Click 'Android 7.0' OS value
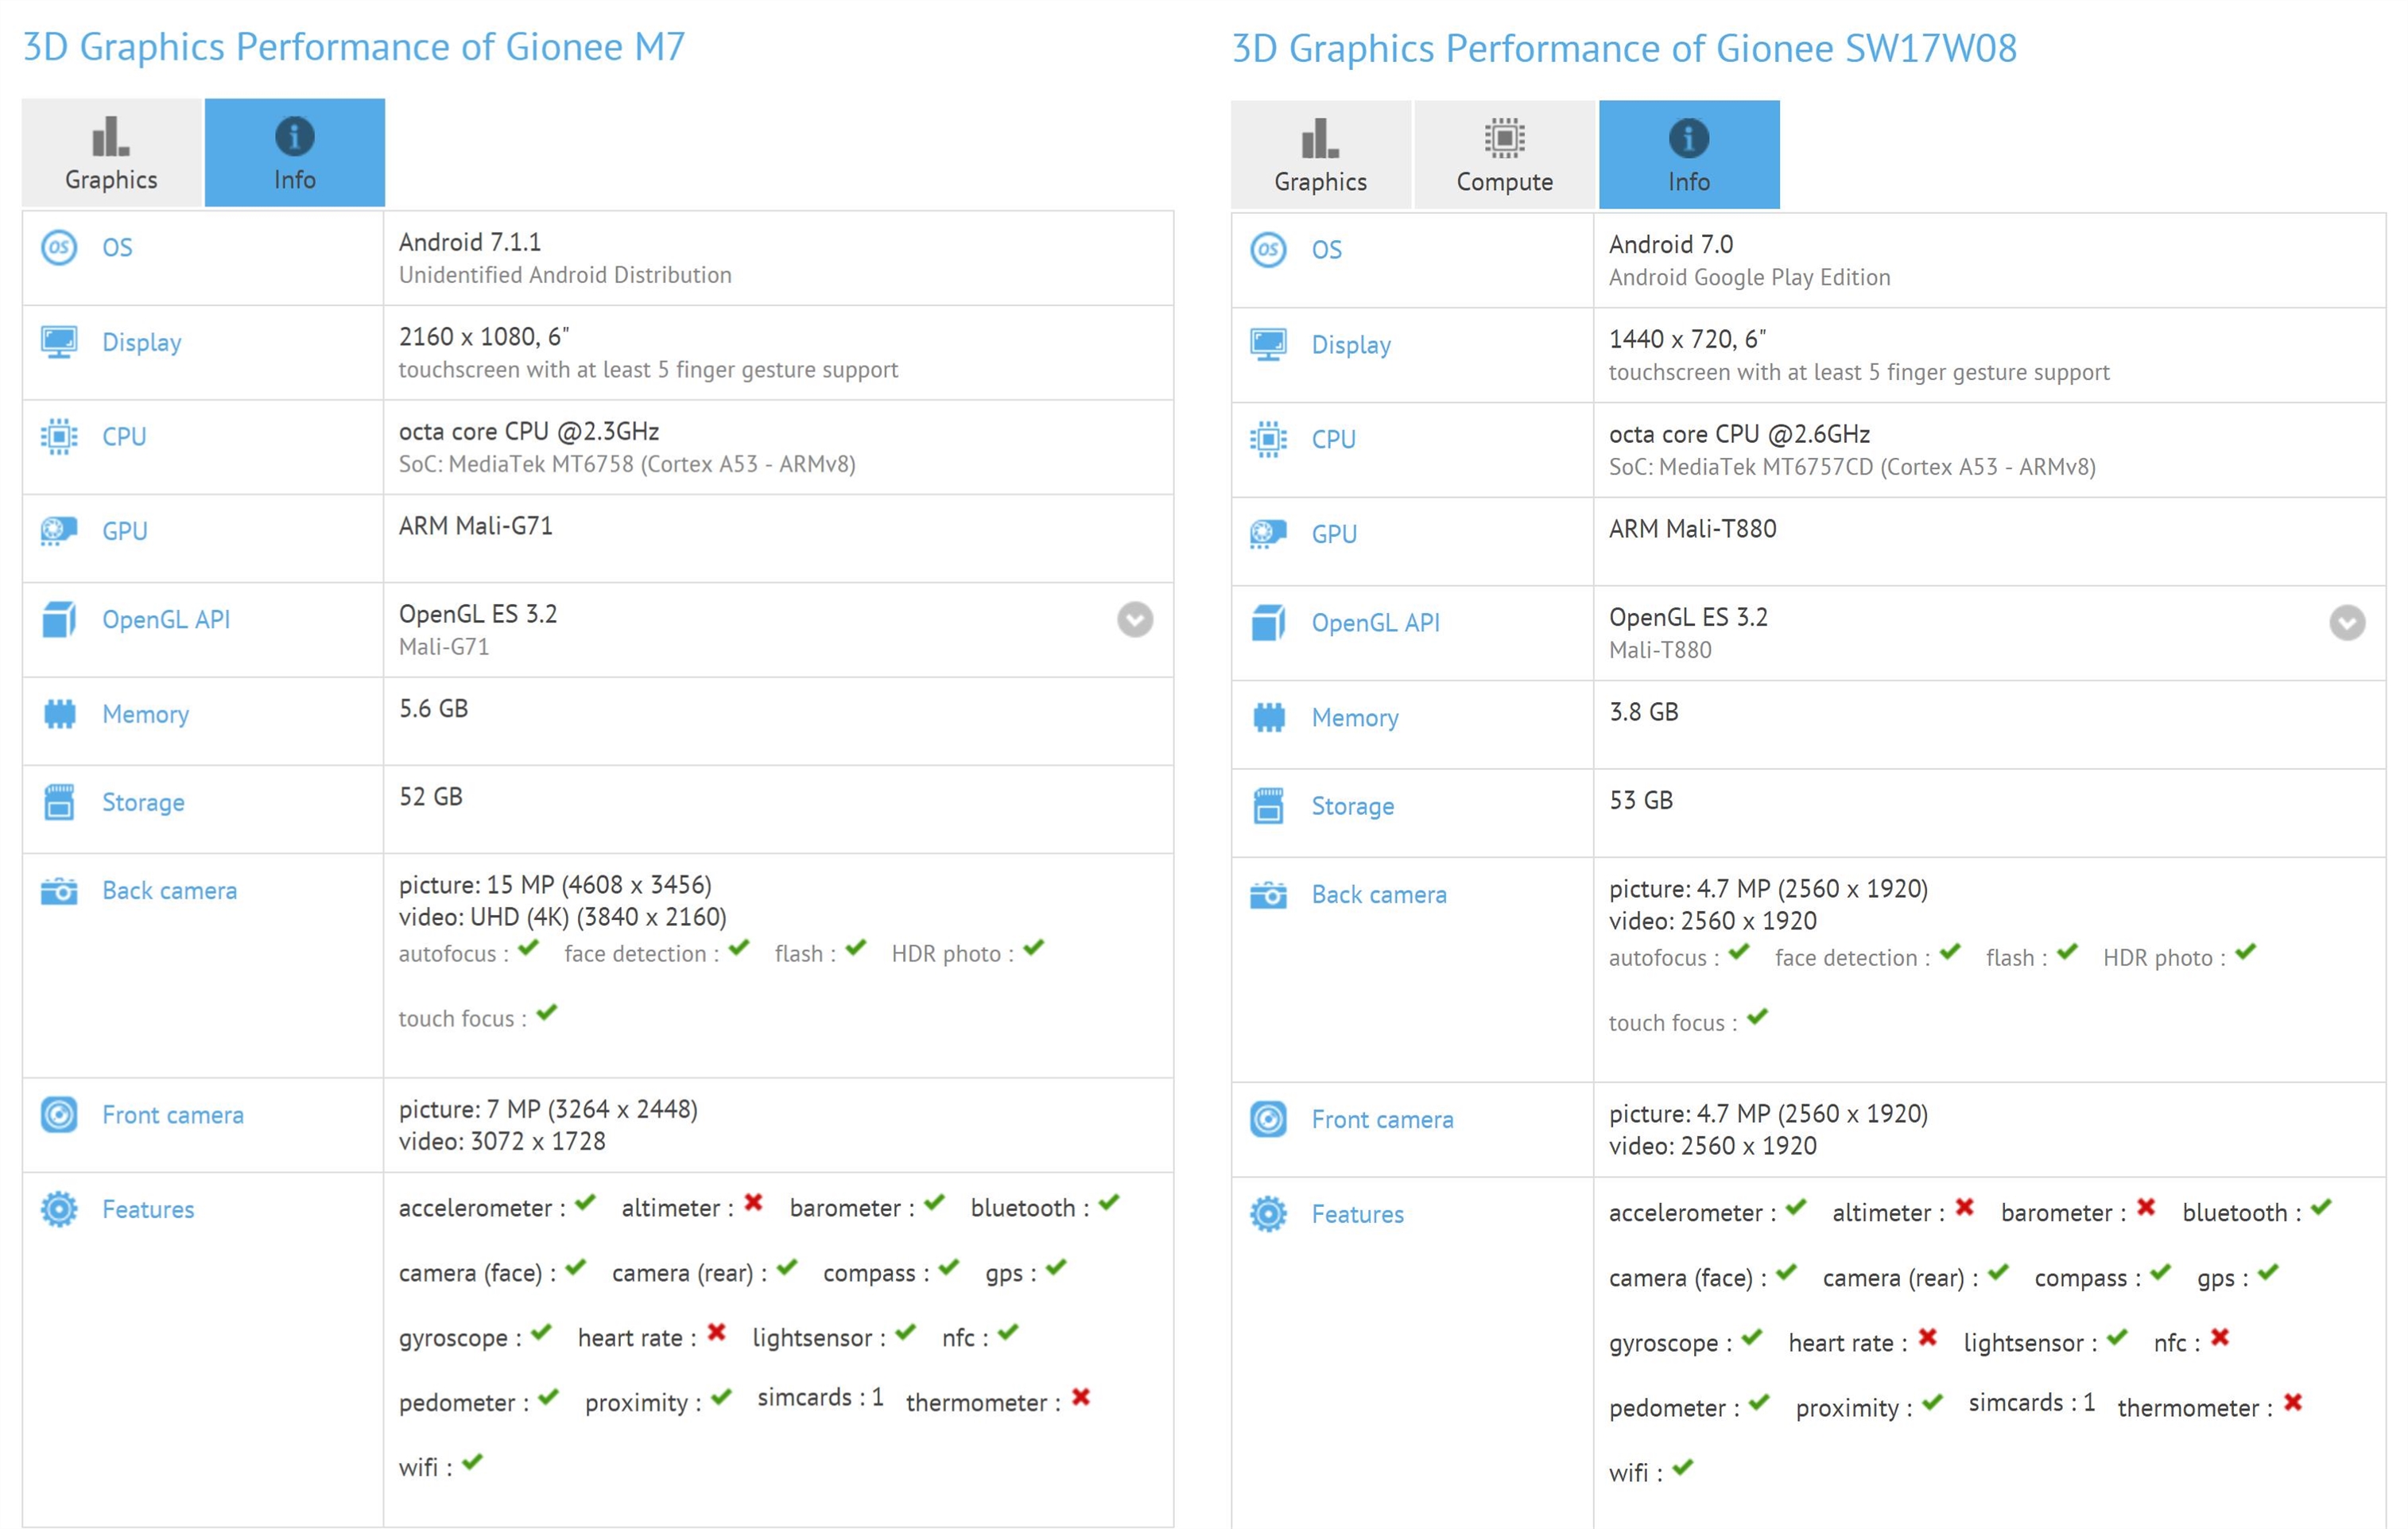The image size is (2408, 1529). pyautogui.click(x=1671, y=244)
